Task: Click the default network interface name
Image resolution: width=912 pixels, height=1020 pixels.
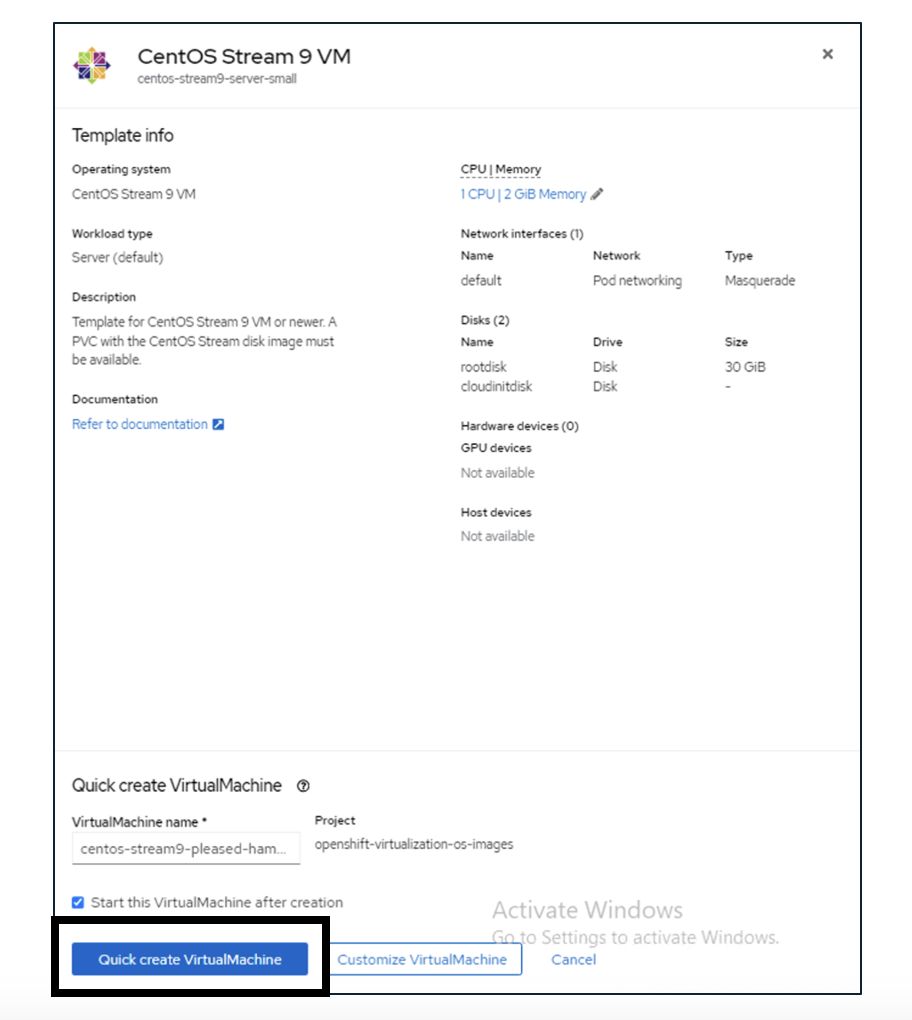Action: (481, 280)
